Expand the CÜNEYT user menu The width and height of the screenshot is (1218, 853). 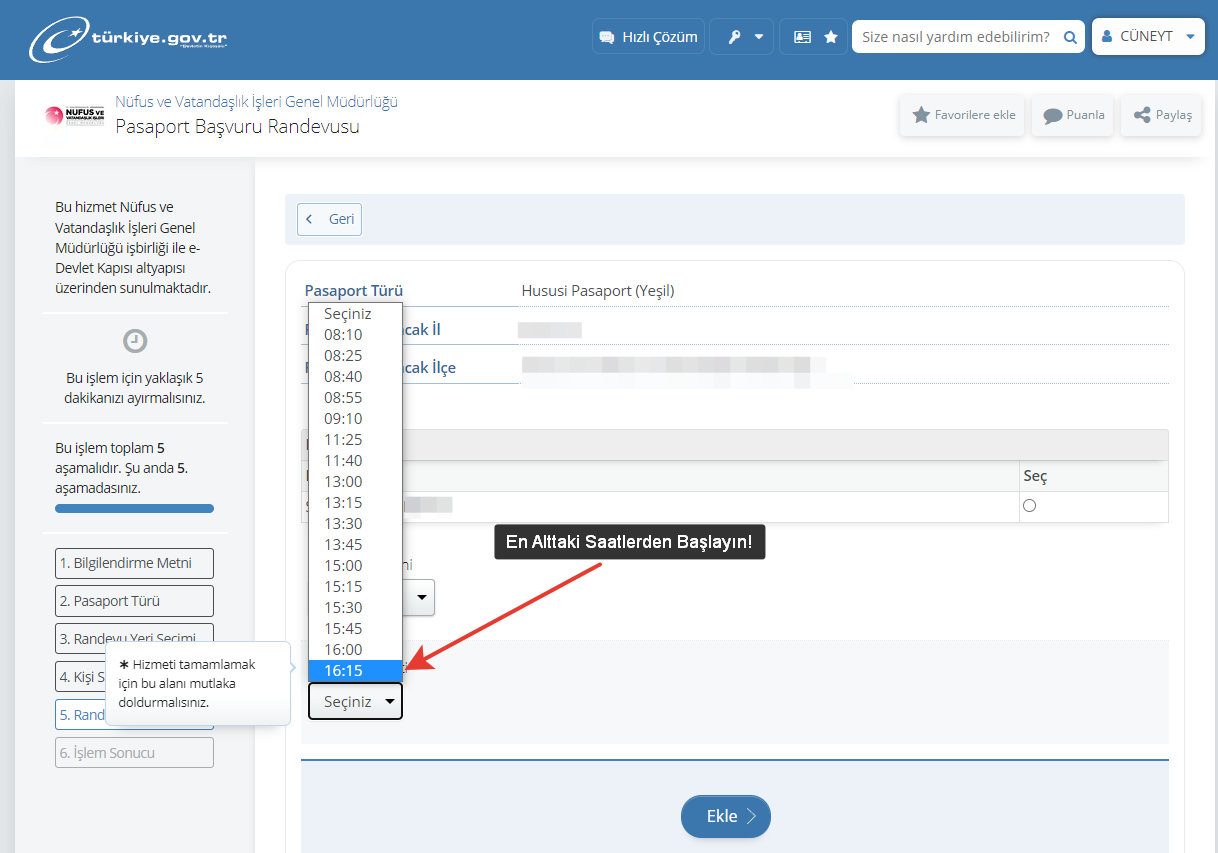tap(1147, 37)
